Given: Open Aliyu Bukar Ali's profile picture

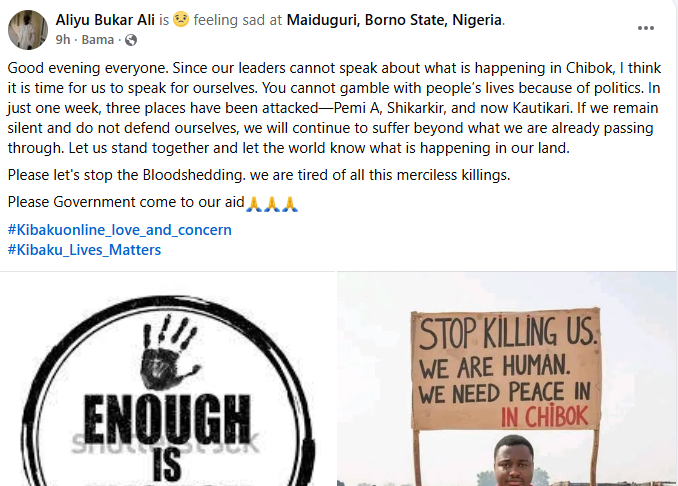Looking at the screenshot, I should pos(28,30).
